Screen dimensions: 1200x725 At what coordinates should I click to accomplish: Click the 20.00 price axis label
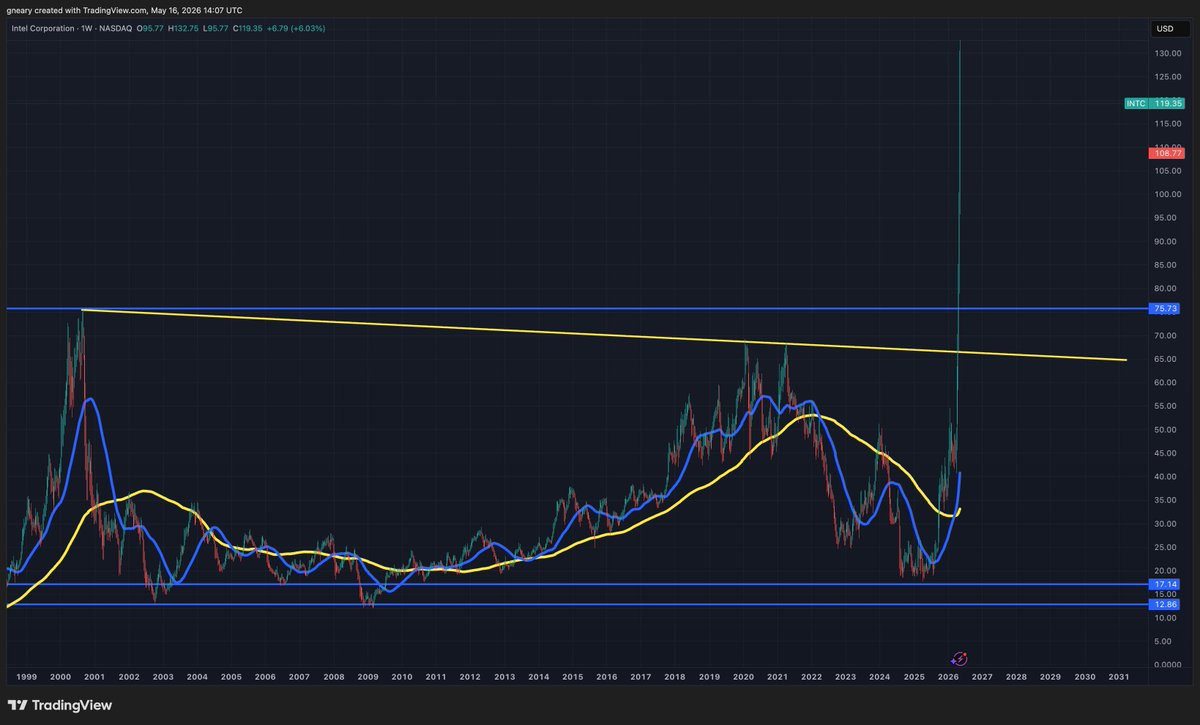click(x=1166, y=571)
